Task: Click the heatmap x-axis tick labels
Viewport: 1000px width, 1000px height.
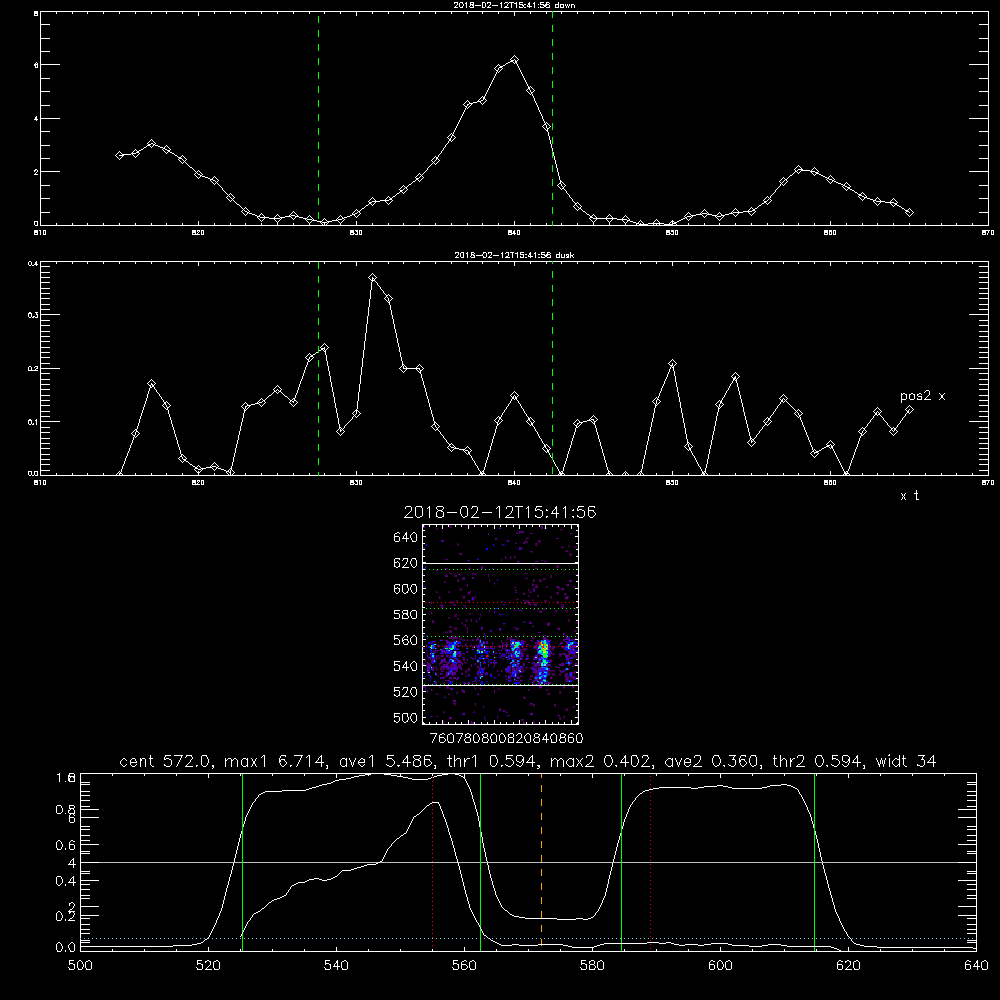Action: coord(507,738)
